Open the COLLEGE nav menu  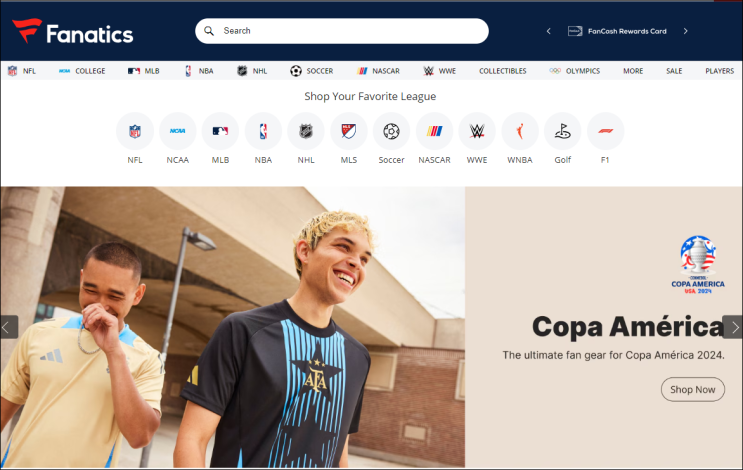(82, 71)
